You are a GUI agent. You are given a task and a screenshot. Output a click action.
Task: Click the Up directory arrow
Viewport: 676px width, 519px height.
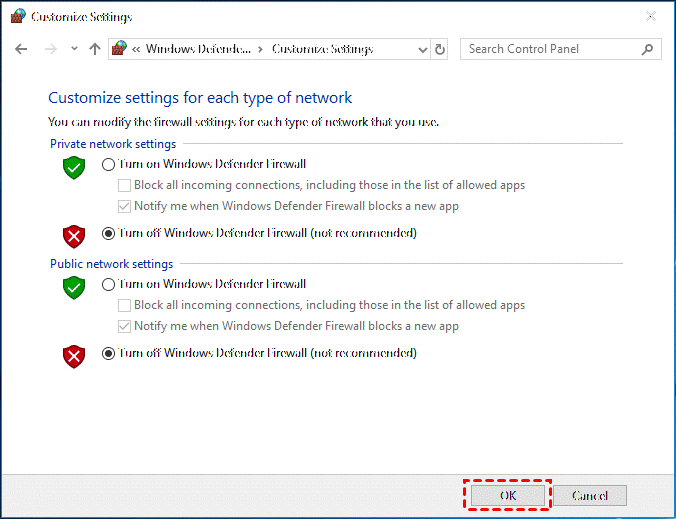pos(95,49)
